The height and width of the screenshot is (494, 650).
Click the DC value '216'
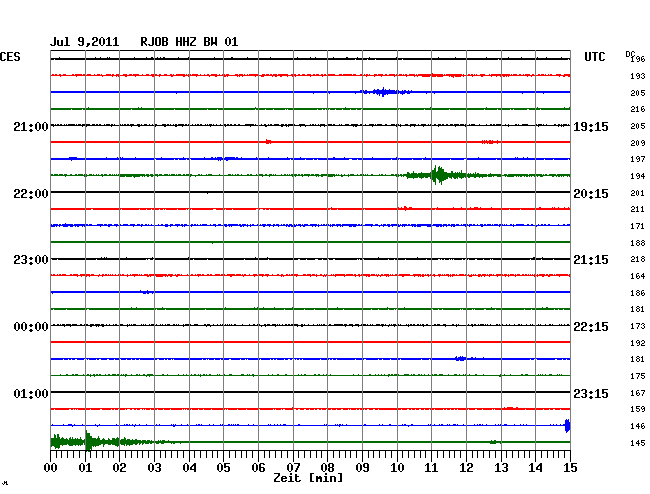(x=638, y=109)
